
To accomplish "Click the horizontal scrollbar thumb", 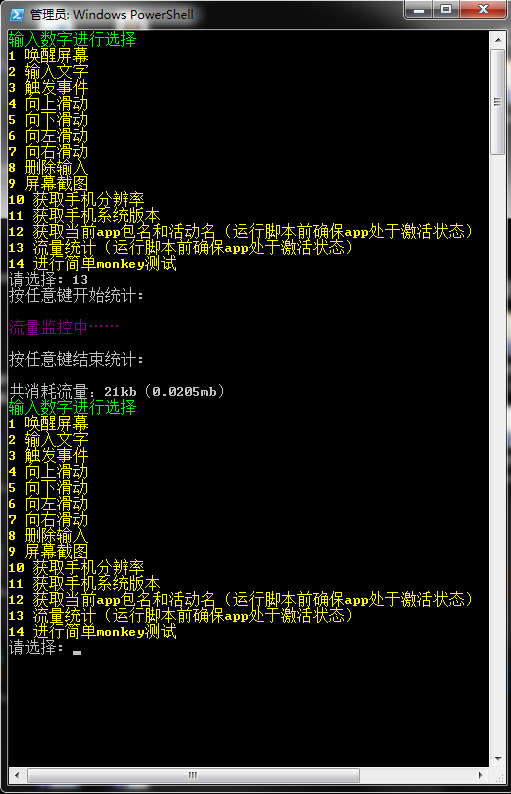I will [x=193, y=775].
